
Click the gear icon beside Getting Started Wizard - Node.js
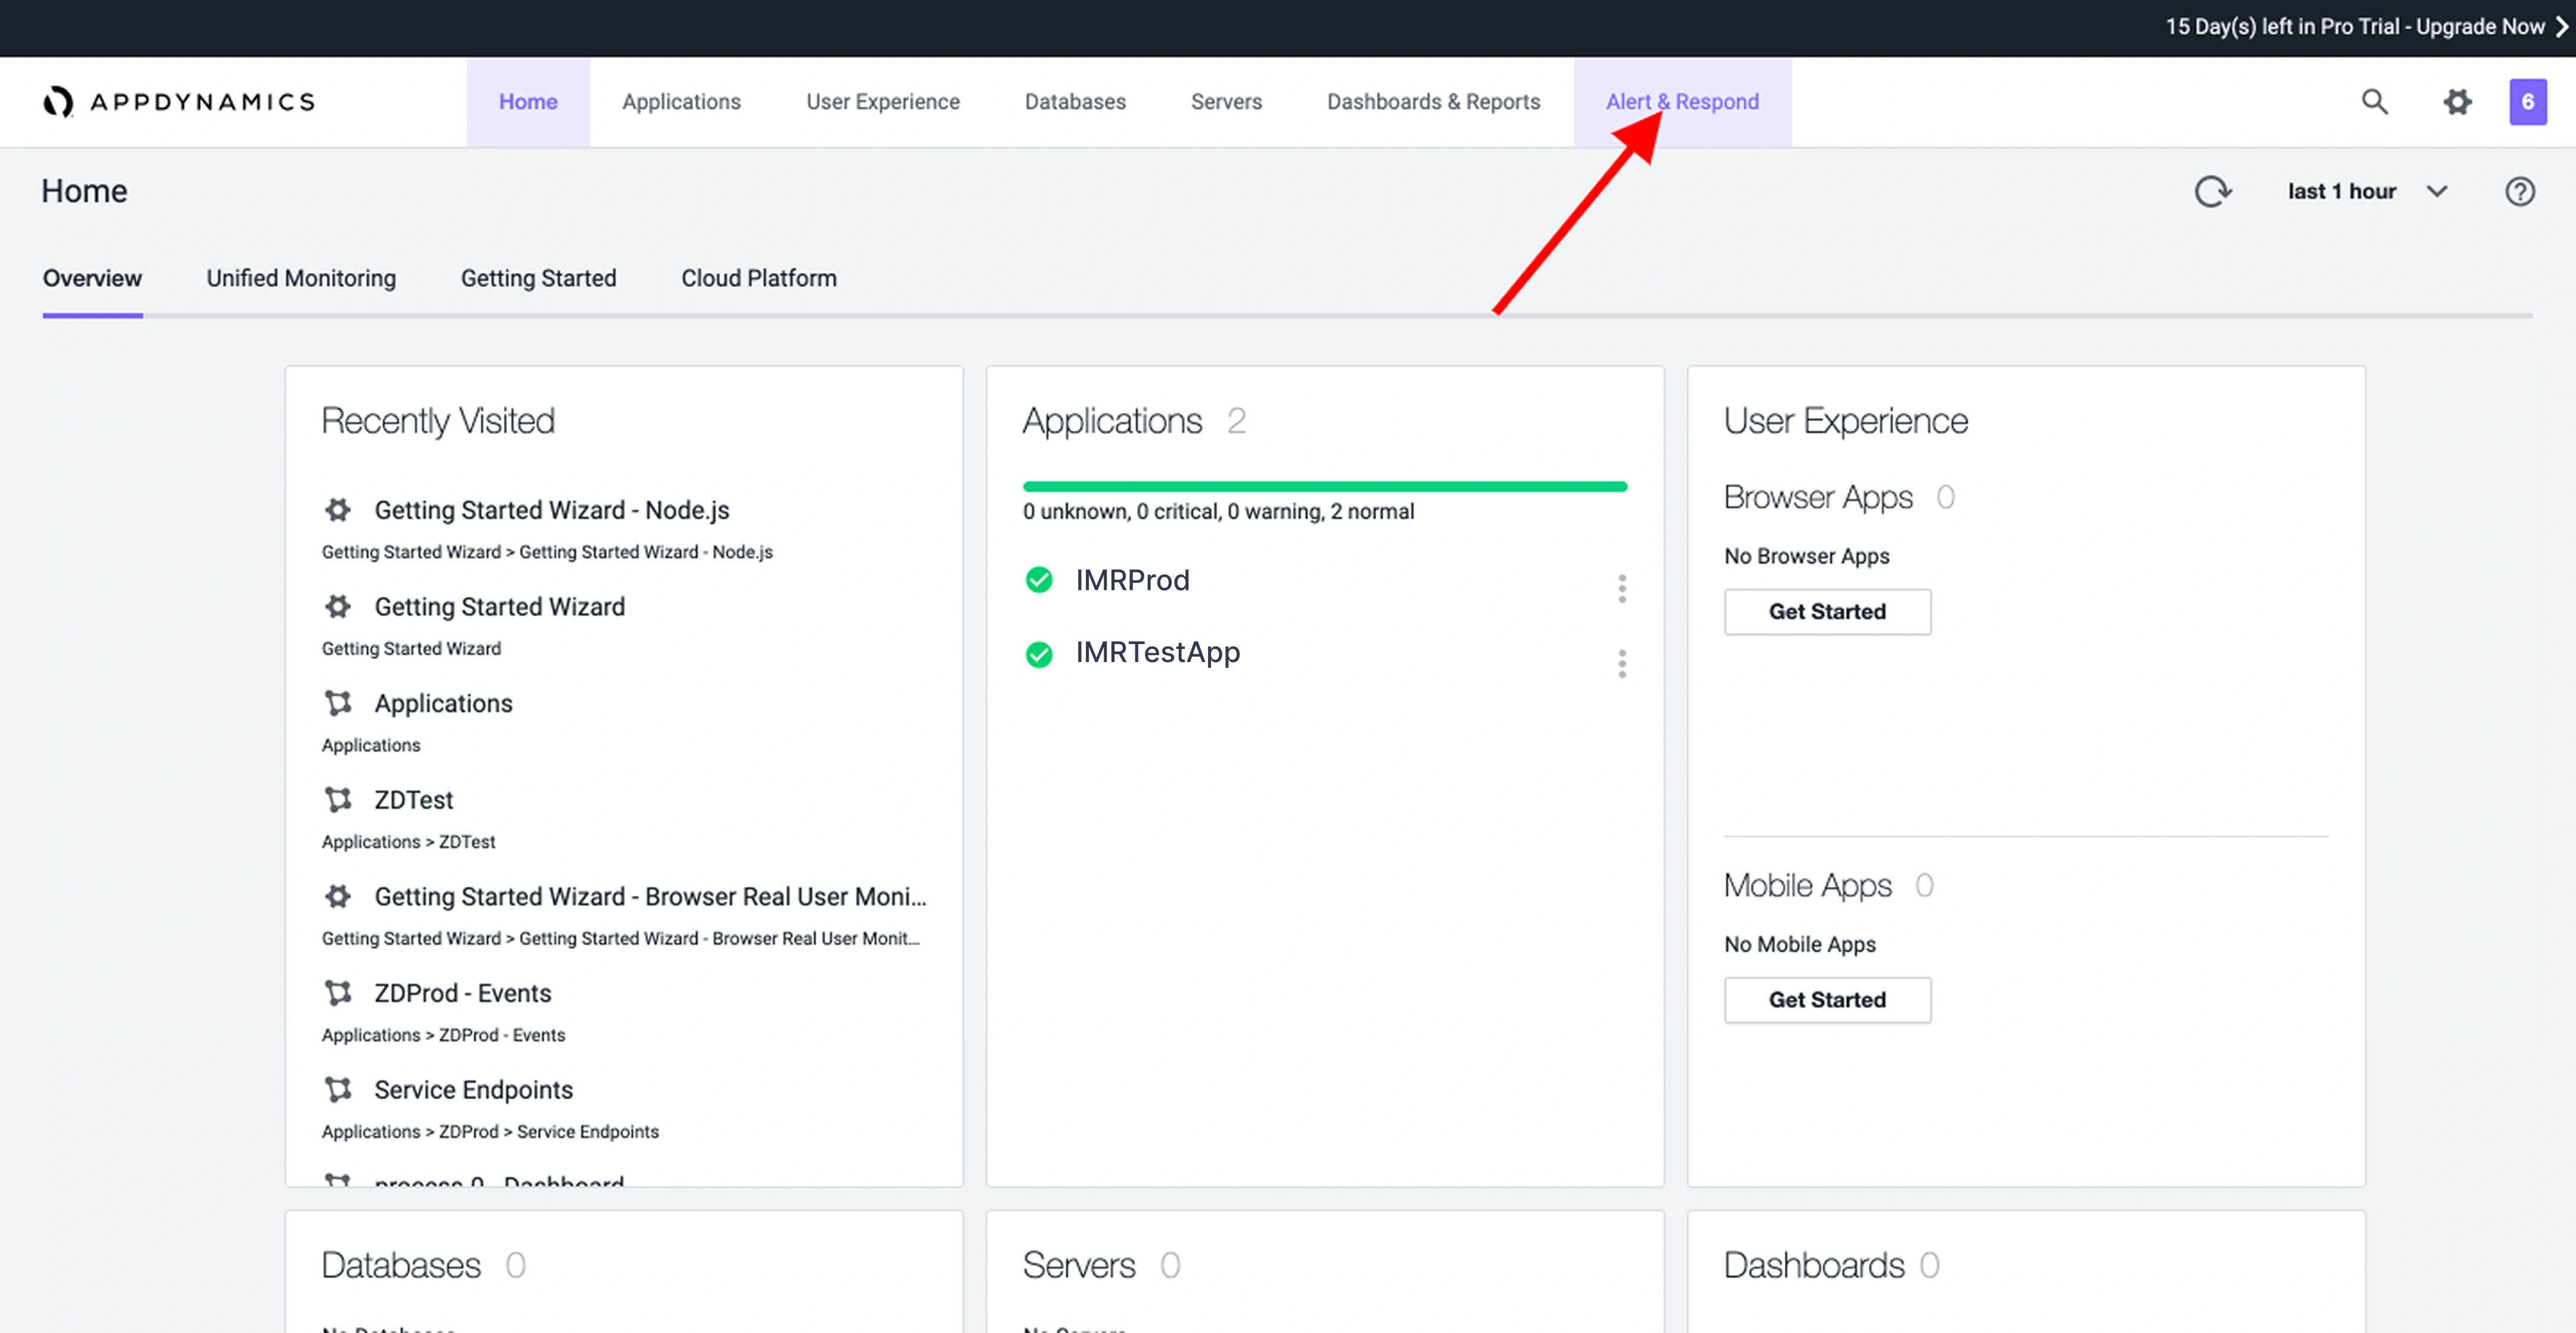tap(338, 510)
